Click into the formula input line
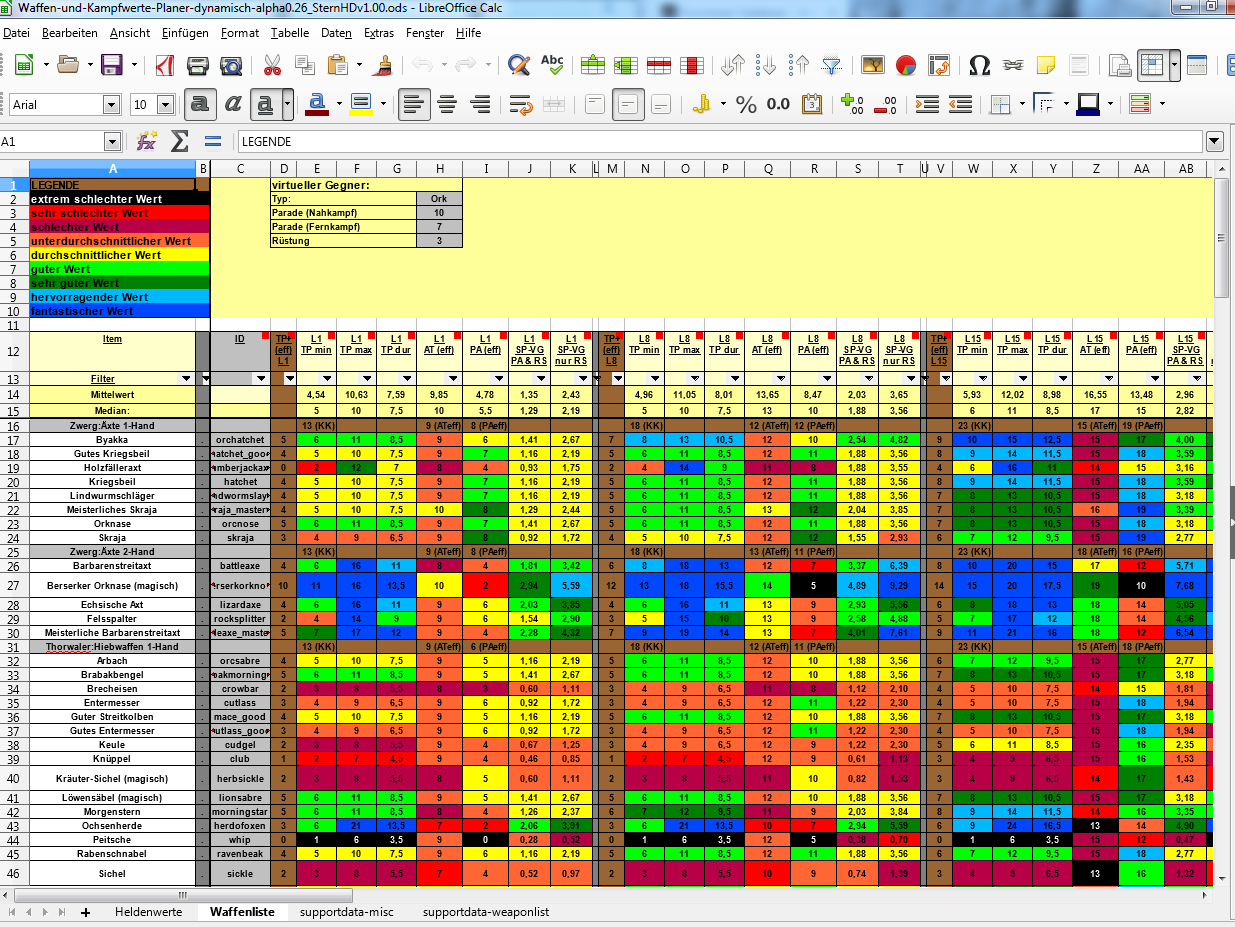Image resolution: width=1235 pixels, height=927 pixels. pyautogui.click(x=718, y=142)
